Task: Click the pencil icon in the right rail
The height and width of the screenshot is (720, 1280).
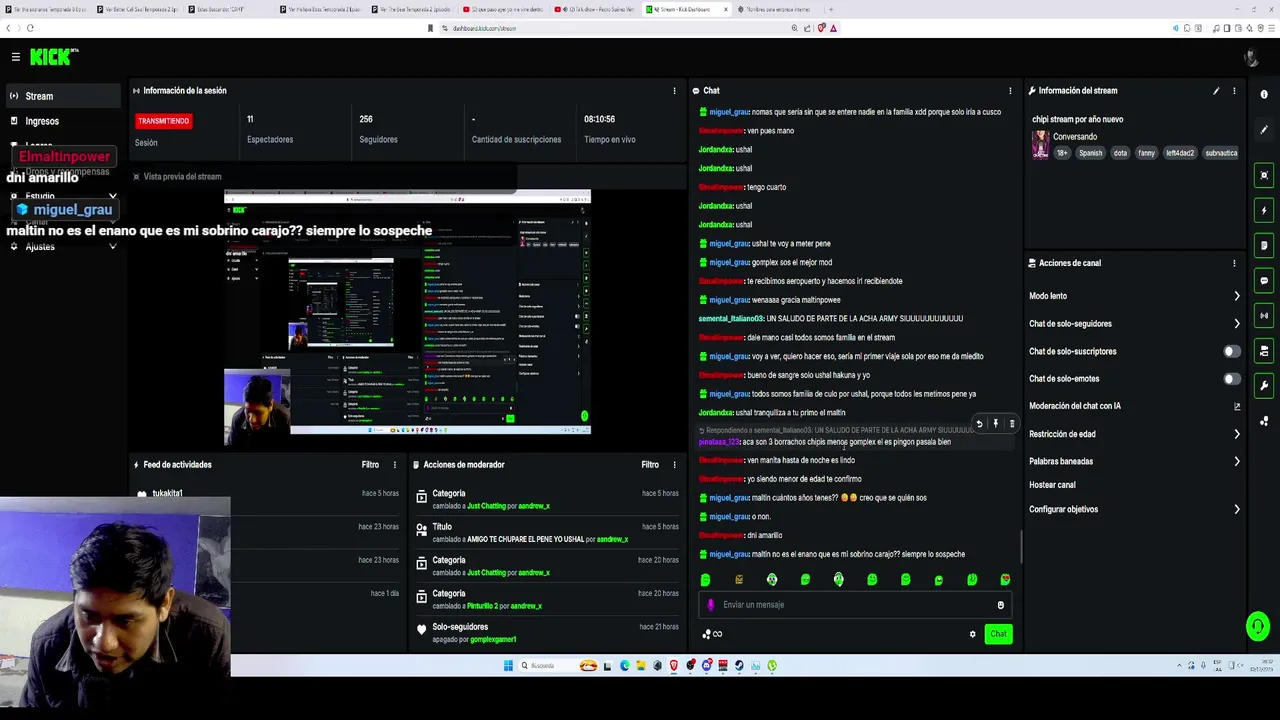Action: point(1264,130)
